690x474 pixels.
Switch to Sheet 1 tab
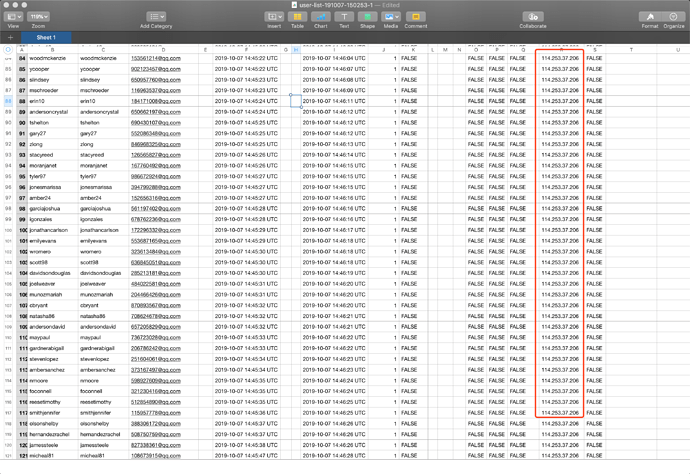tap(46, 37)
